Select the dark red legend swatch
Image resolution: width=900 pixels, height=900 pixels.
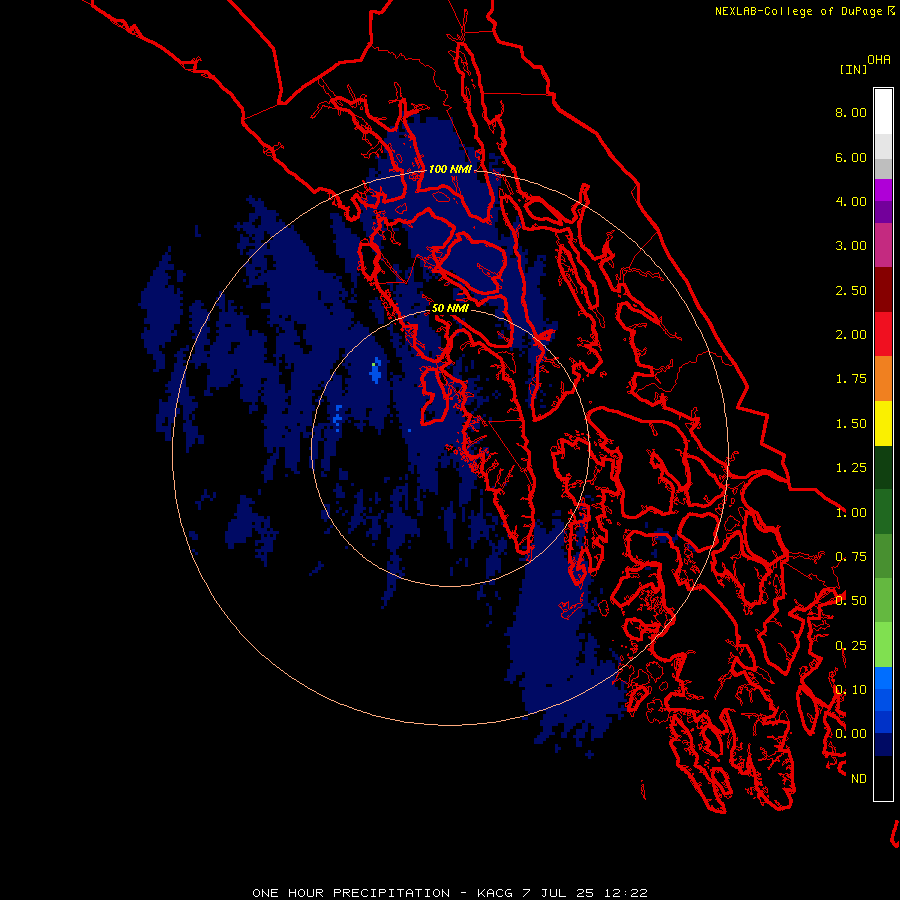coord(883,290)
